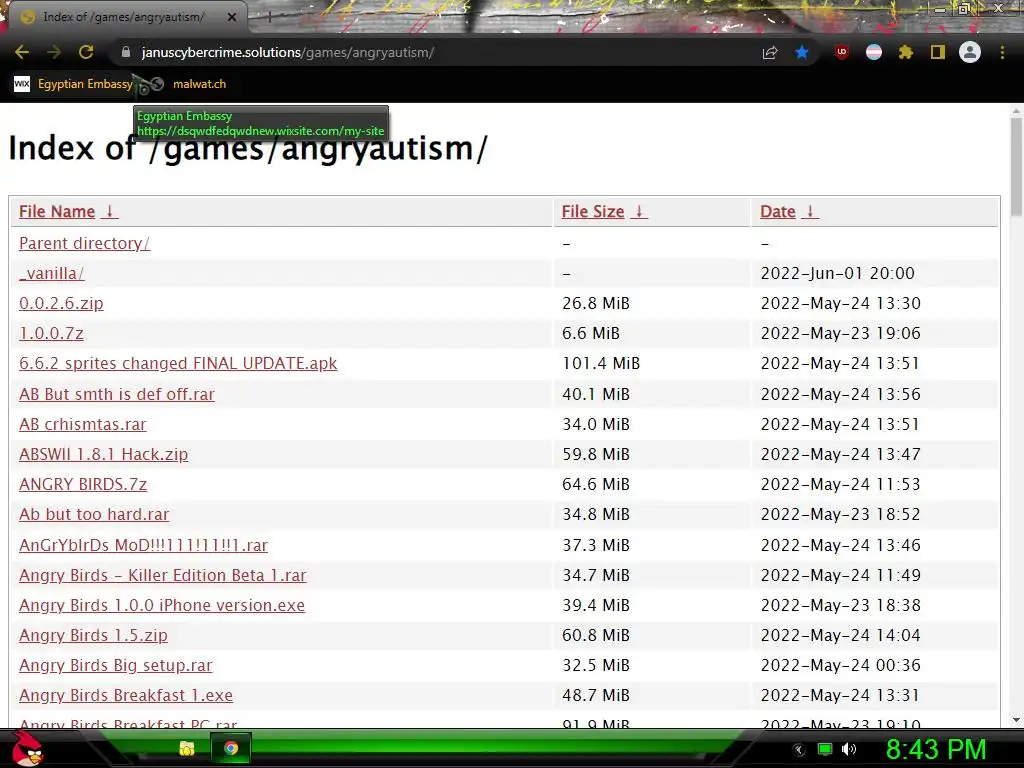Open the share page icon
The image size is (1024, 768).
(x=770, y=53)
